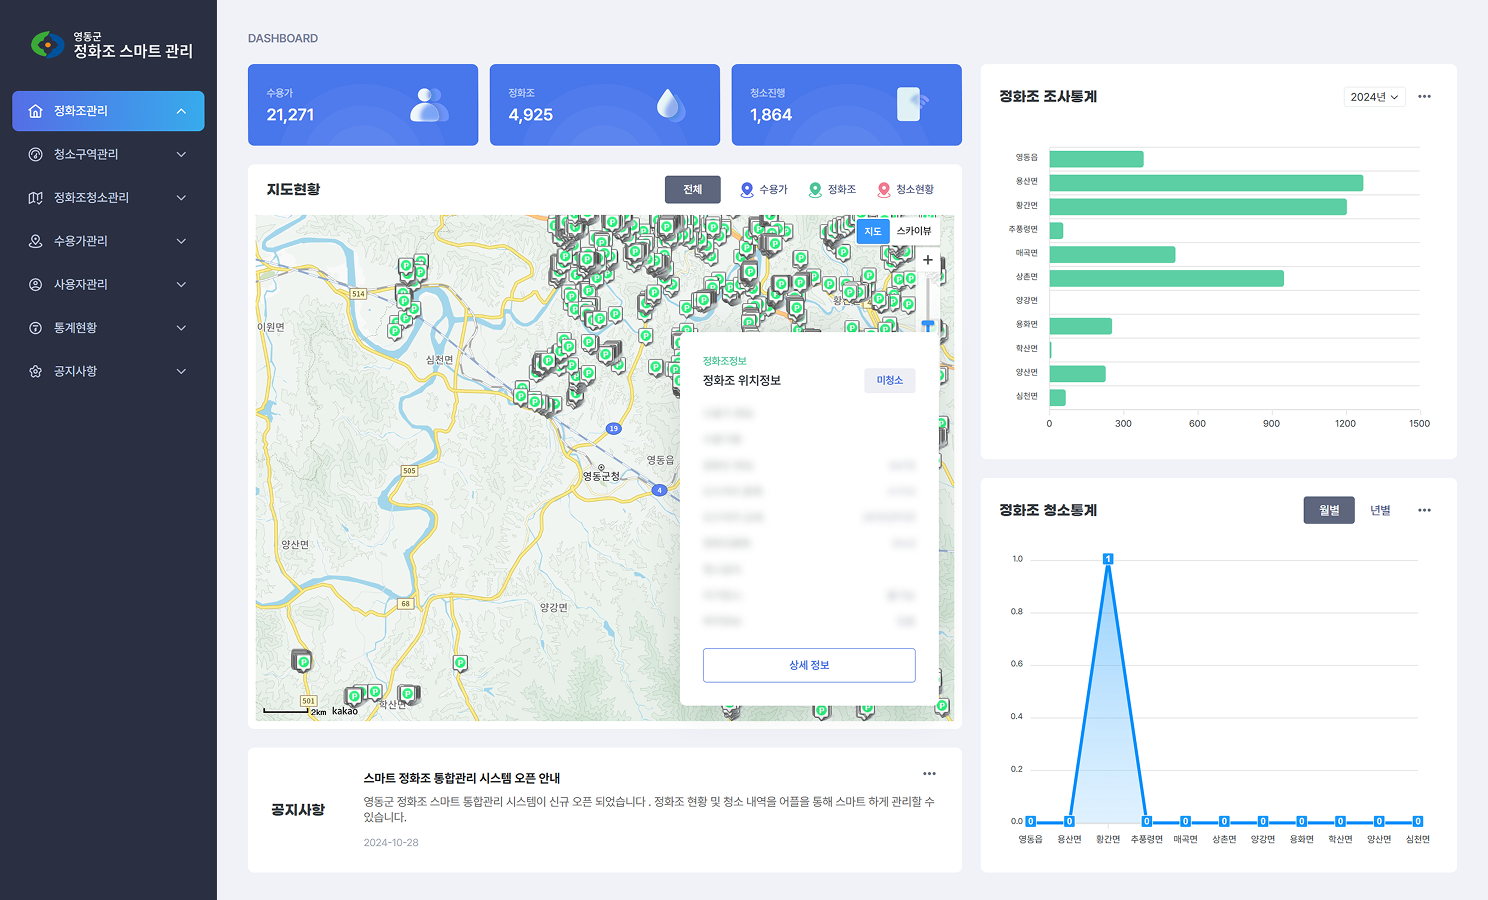The height and width of the screenshot is (900, 1488).
Task: Click the 상세 정보 button
Action: [809, 665]
